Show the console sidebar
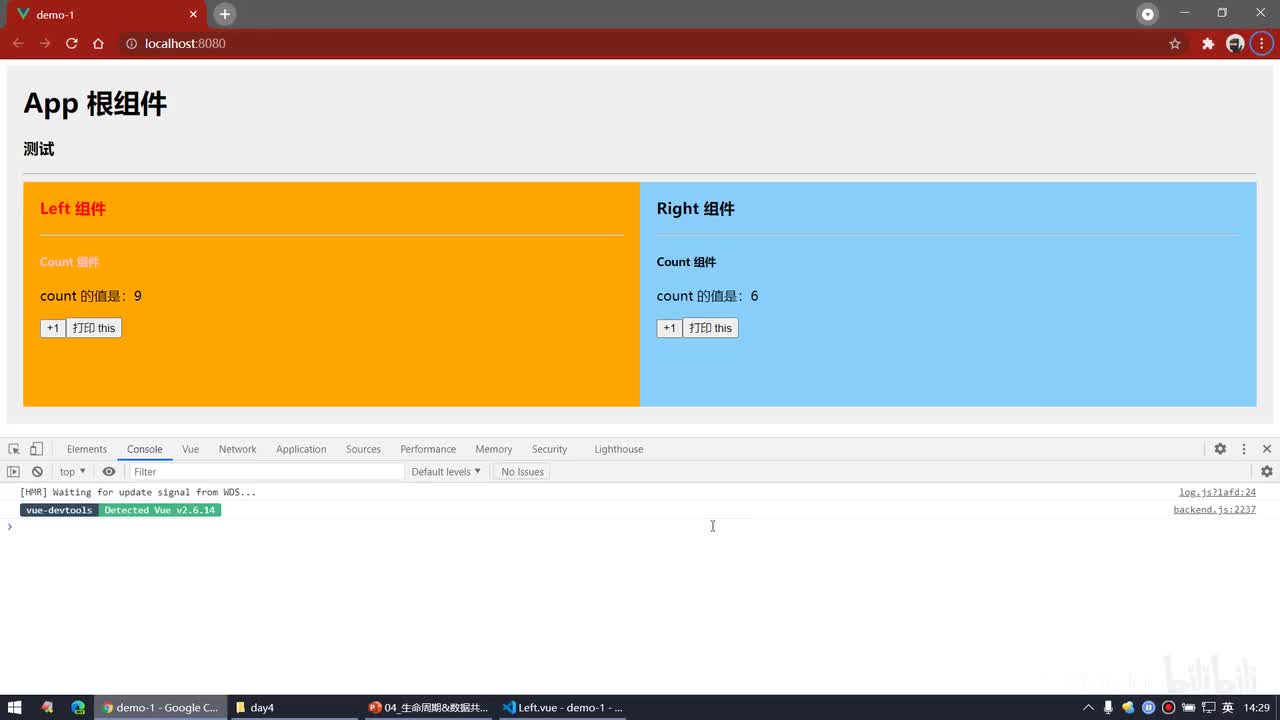1280x720 pixels. pos(13,472)
